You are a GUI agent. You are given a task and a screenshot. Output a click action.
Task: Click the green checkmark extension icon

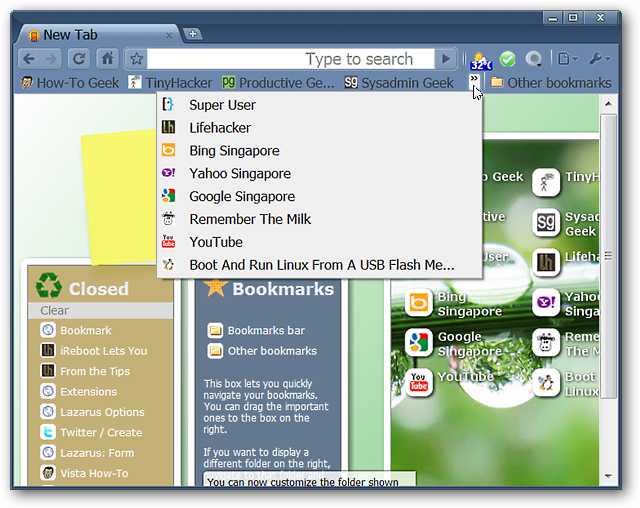[x=508, y=59]
